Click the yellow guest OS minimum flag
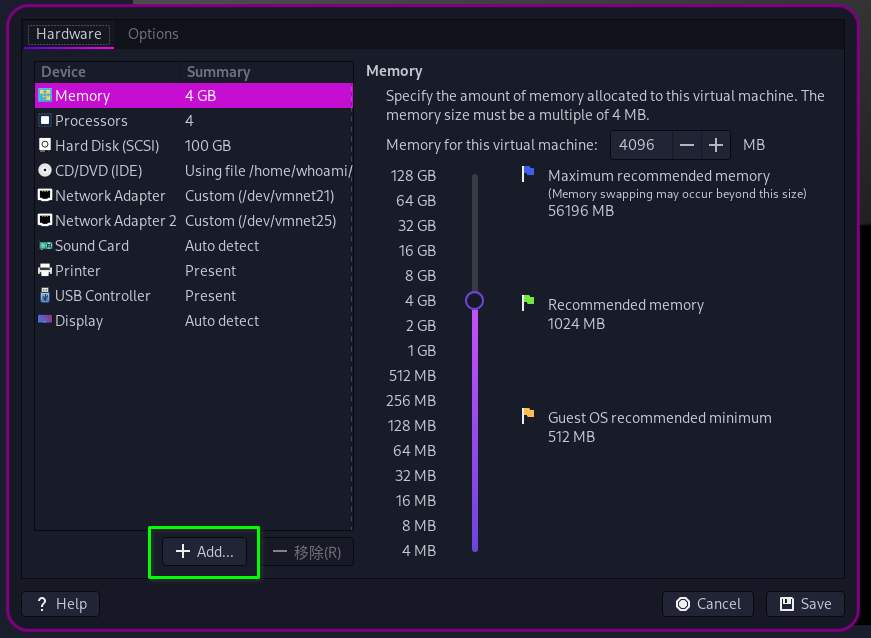The image size is (871, 638). [x=528, y=414]
